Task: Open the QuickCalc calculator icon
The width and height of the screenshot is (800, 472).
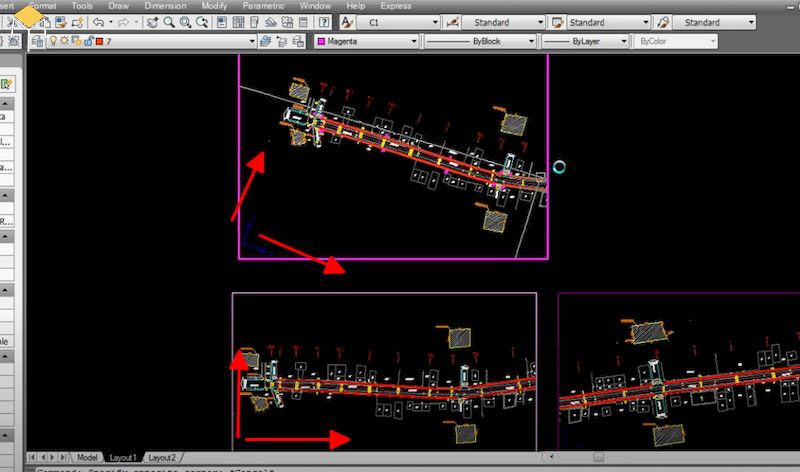Action: [303, 22]
